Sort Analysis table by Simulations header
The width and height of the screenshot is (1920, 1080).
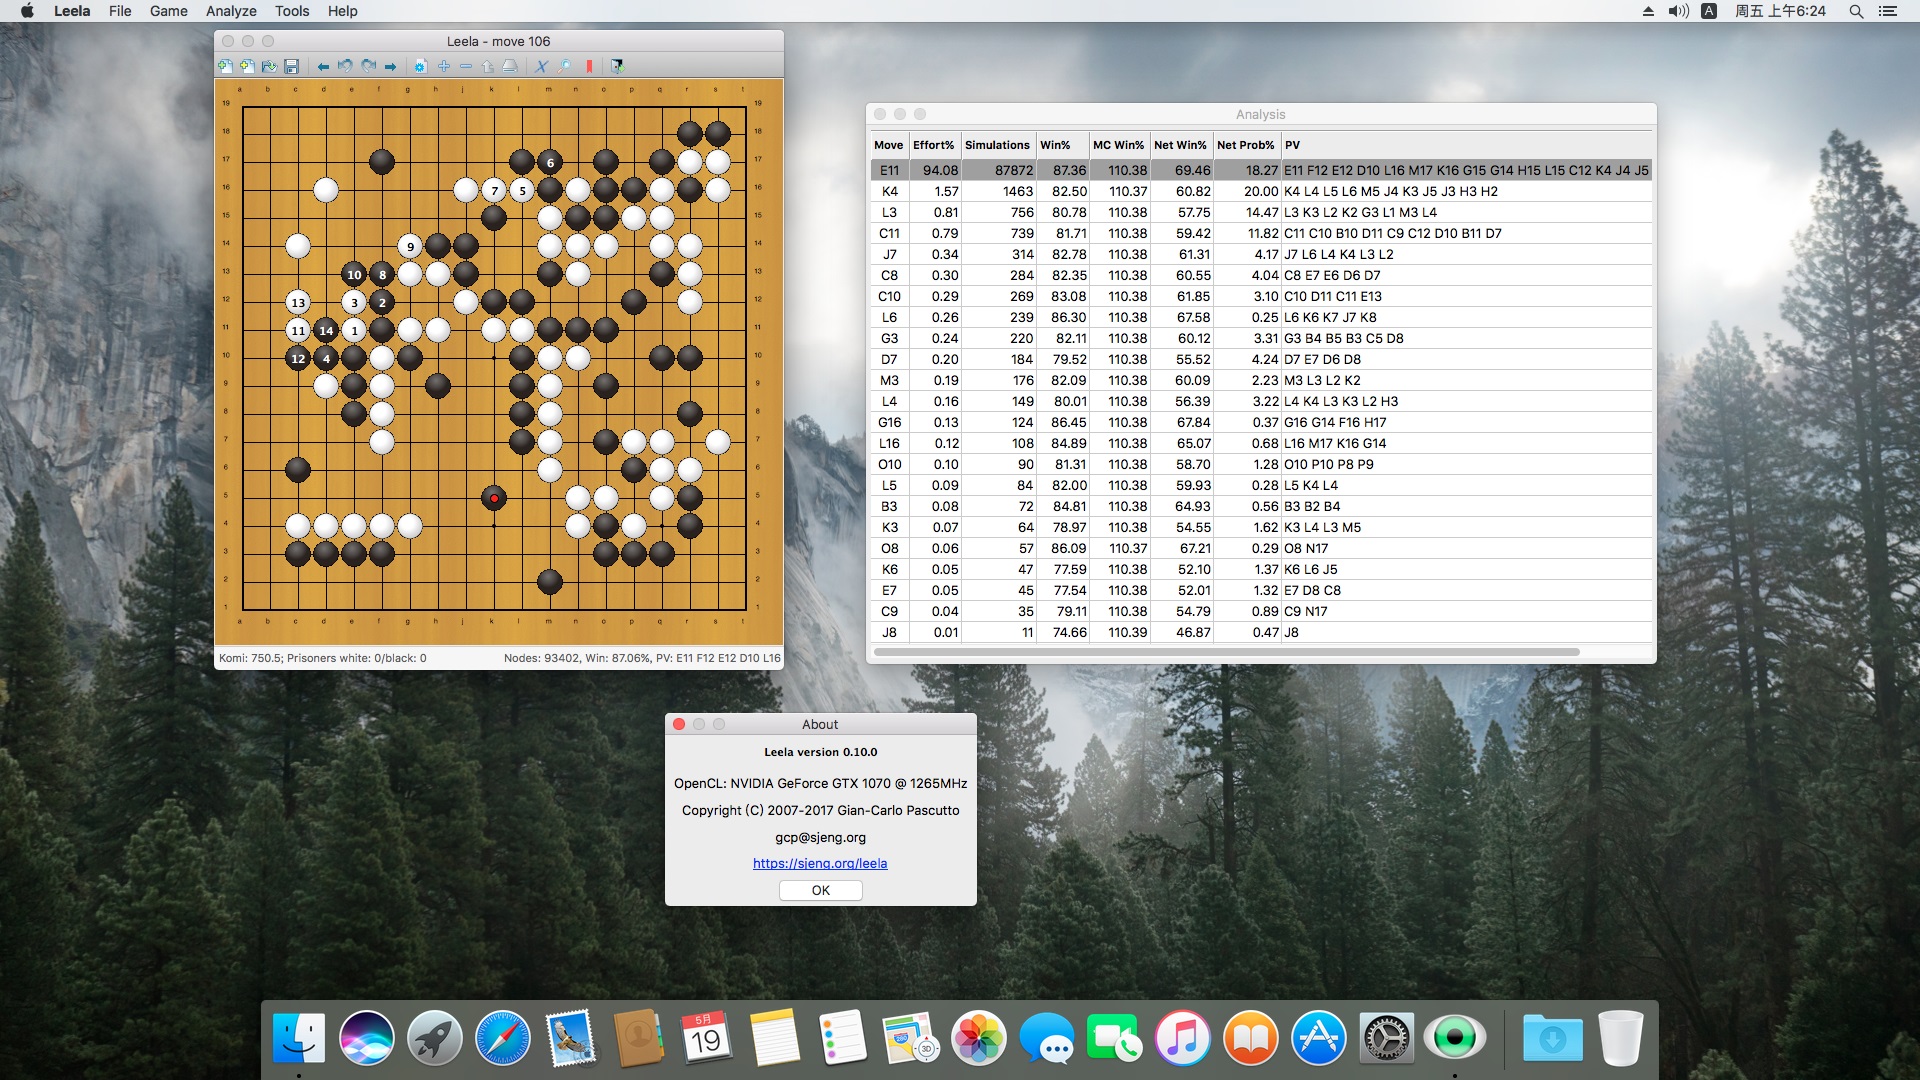point(997,145)
